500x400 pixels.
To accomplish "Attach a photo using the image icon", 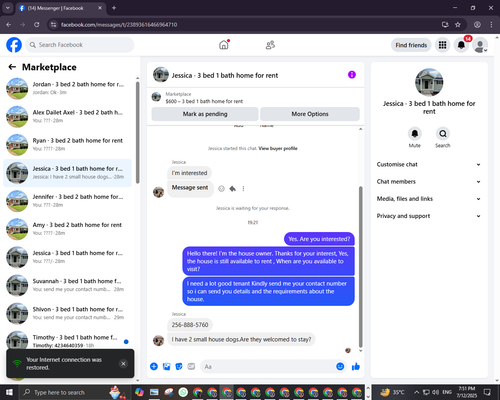I will point(166,367).
